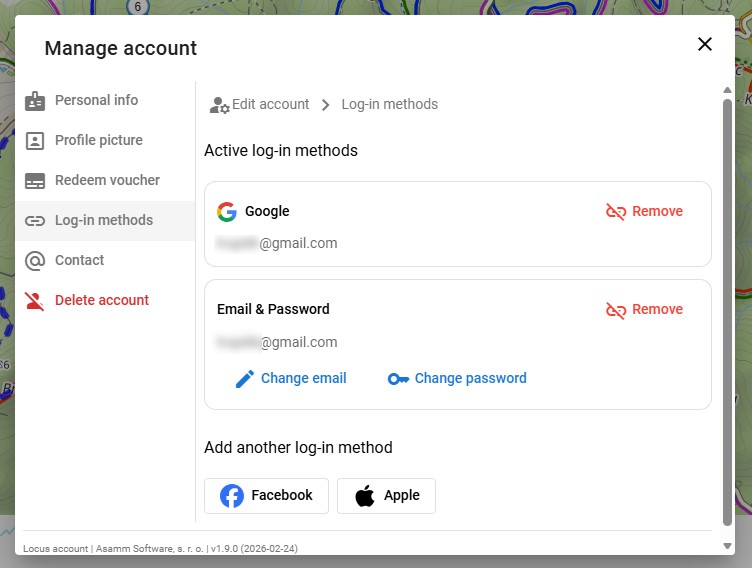Click the Profile picture portrait icon
The width and height of the screenshot is (752, 568).
point(35,141)
